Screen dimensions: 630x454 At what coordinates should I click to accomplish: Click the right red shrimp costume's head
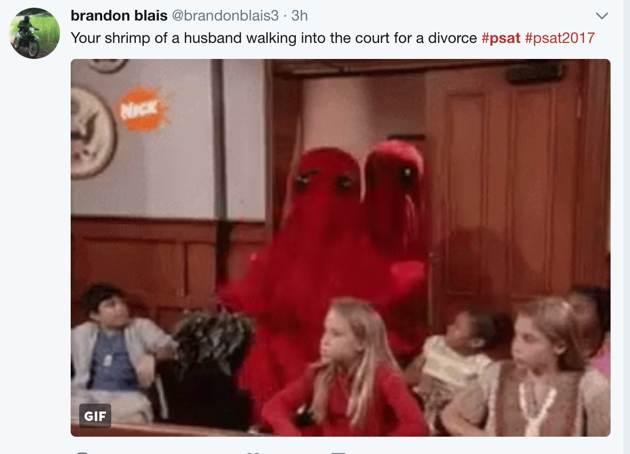coord(396,169)
